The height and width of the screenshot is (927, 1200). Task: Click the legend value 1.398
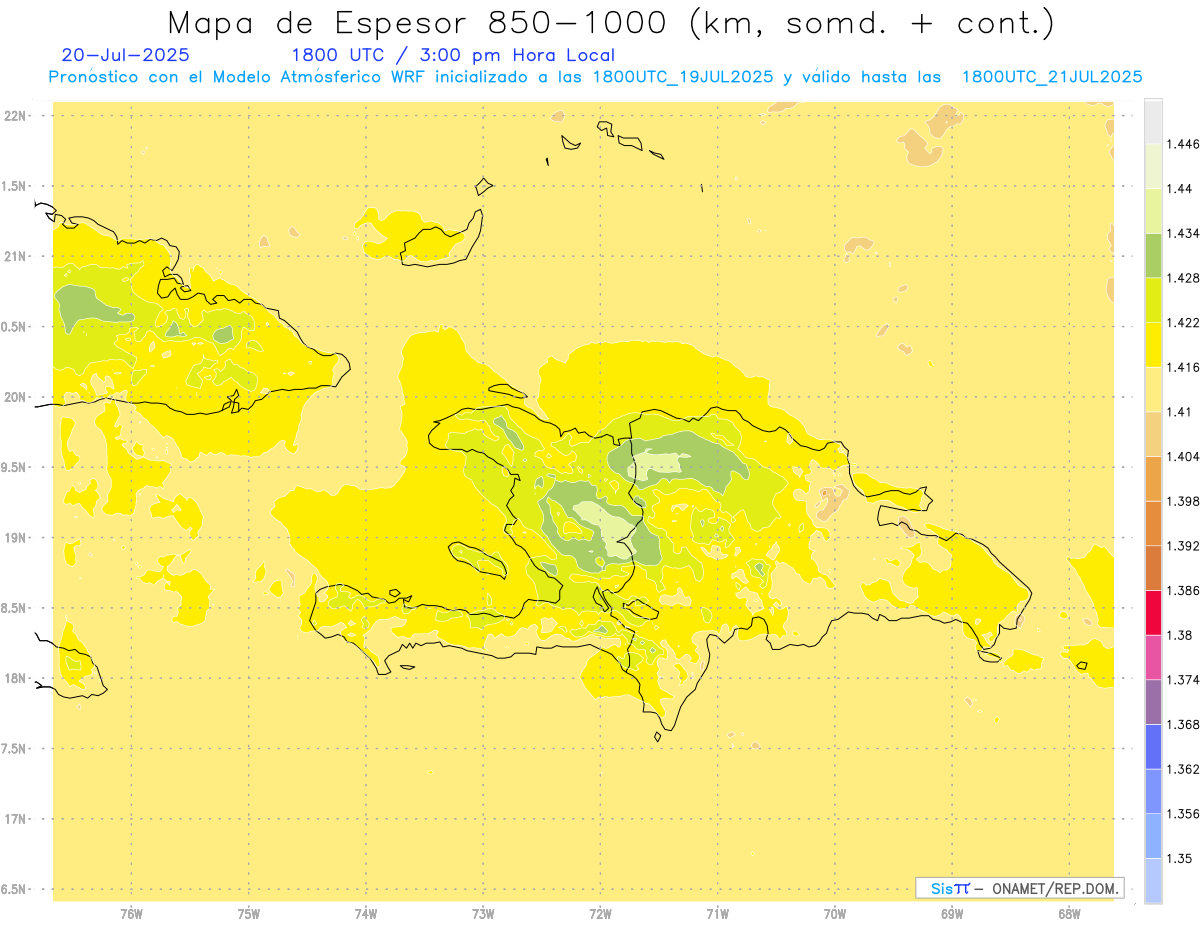[x=1183, y=501]
